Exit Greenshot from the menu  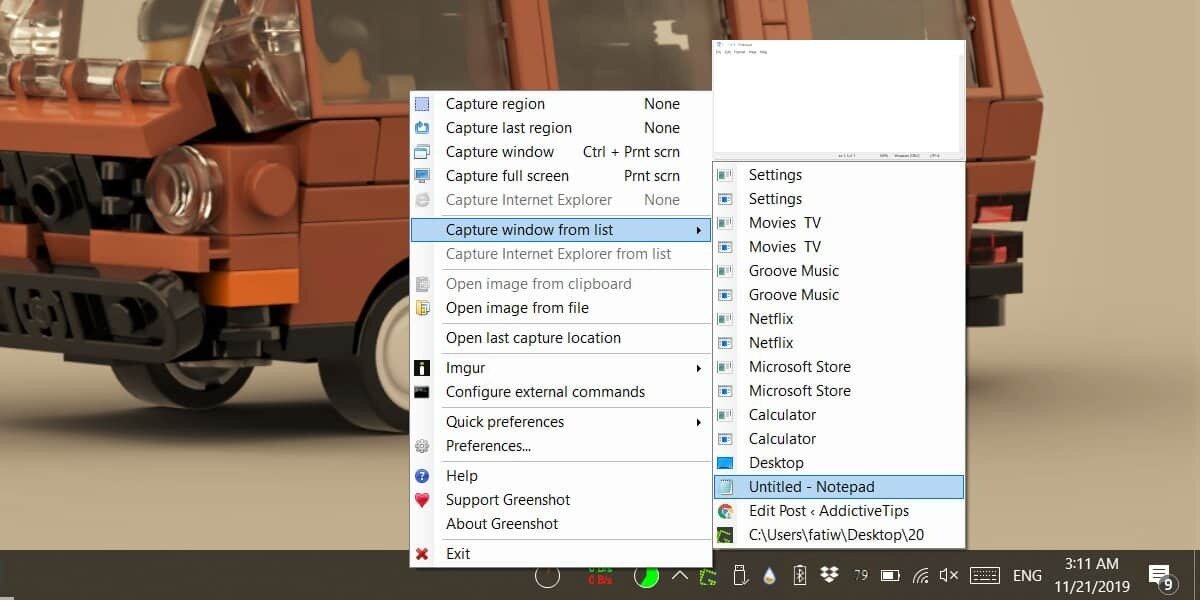[458, 554]
